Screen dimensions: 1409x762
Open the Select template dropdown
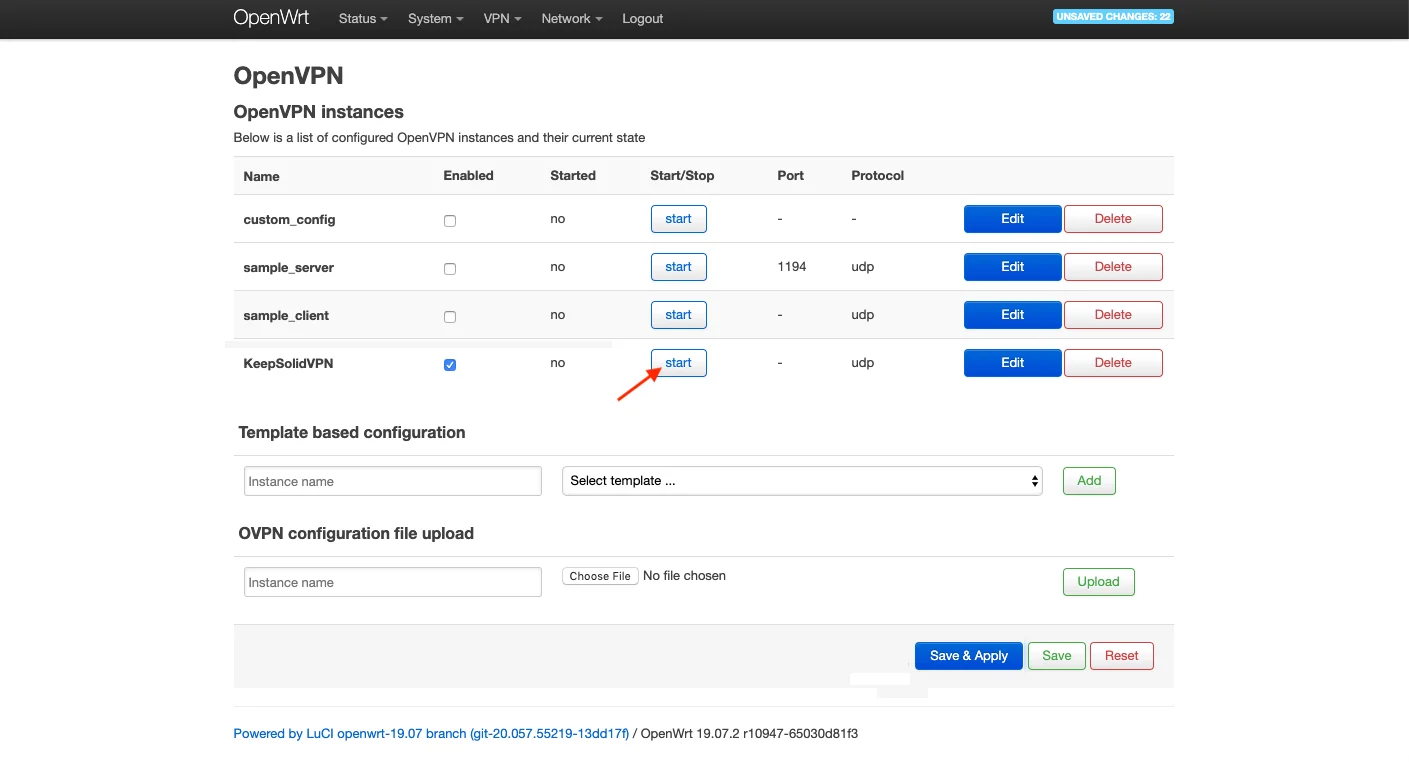(802, 481)
